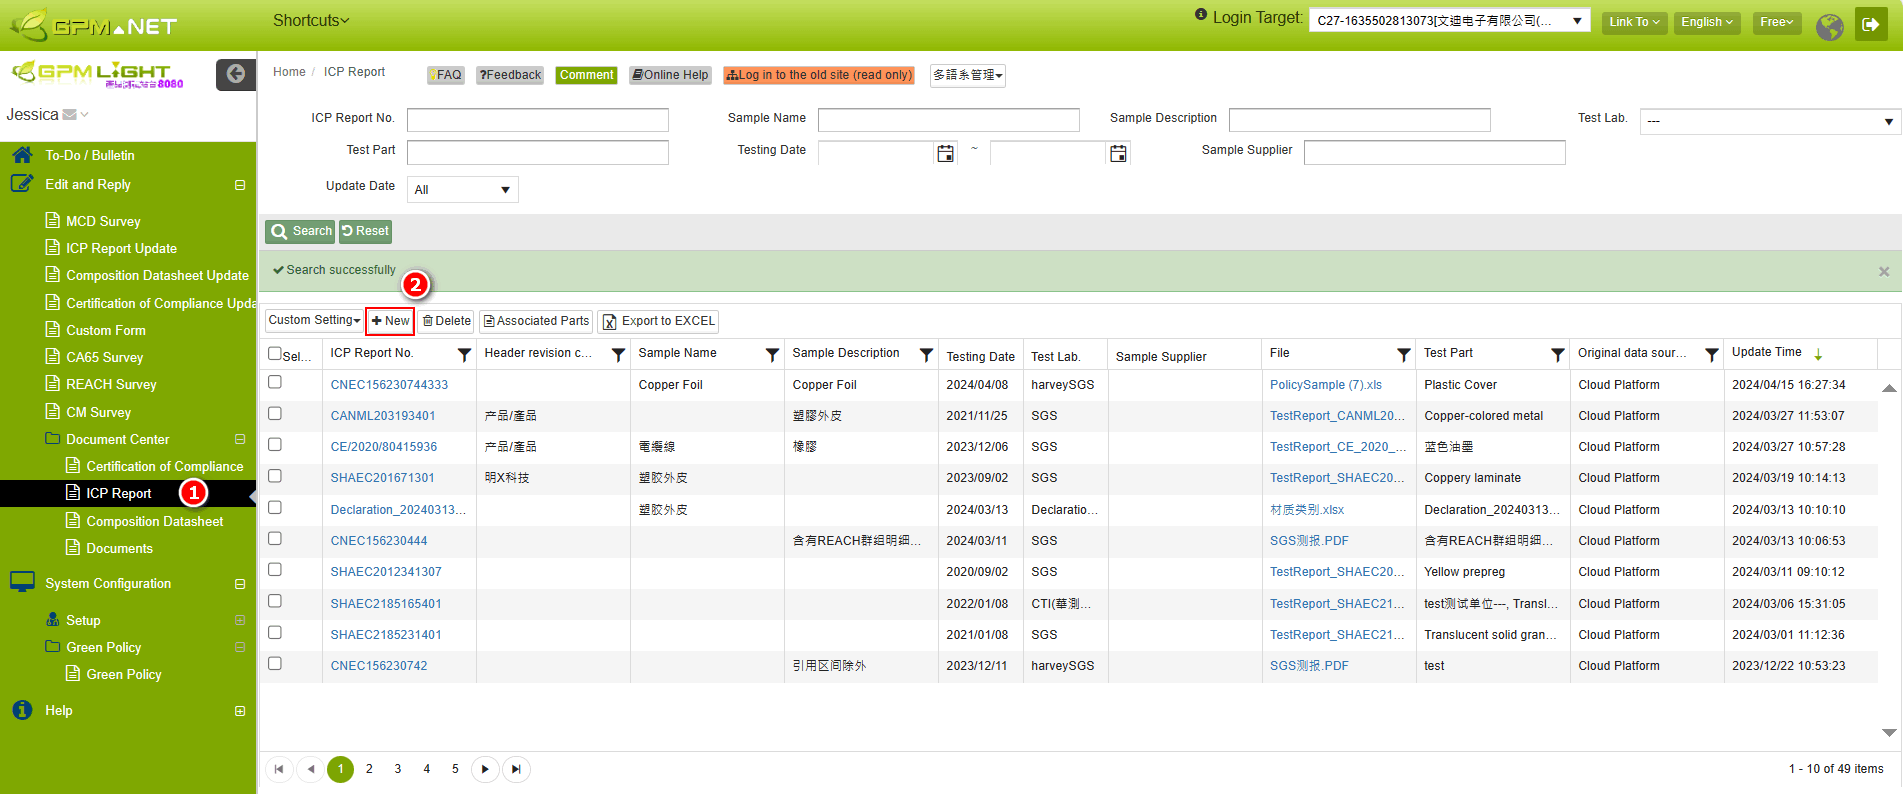The height and width of the screenshot is (794, 1903).
Task: Click filter icon on File column
Action: (x=1404, y=355)
